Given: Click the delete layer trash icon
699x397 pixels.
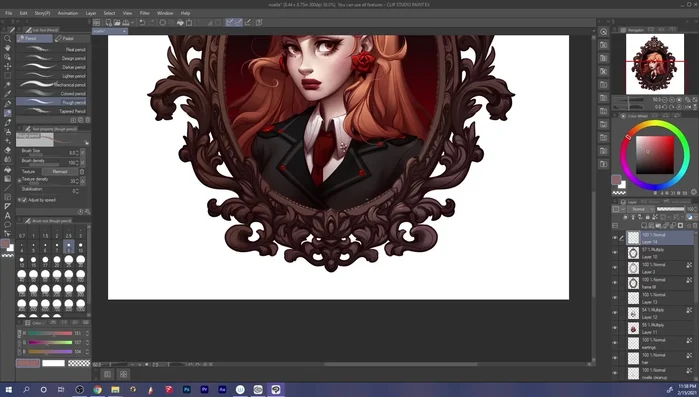Looking at the screenshot, I should [695, 225].
